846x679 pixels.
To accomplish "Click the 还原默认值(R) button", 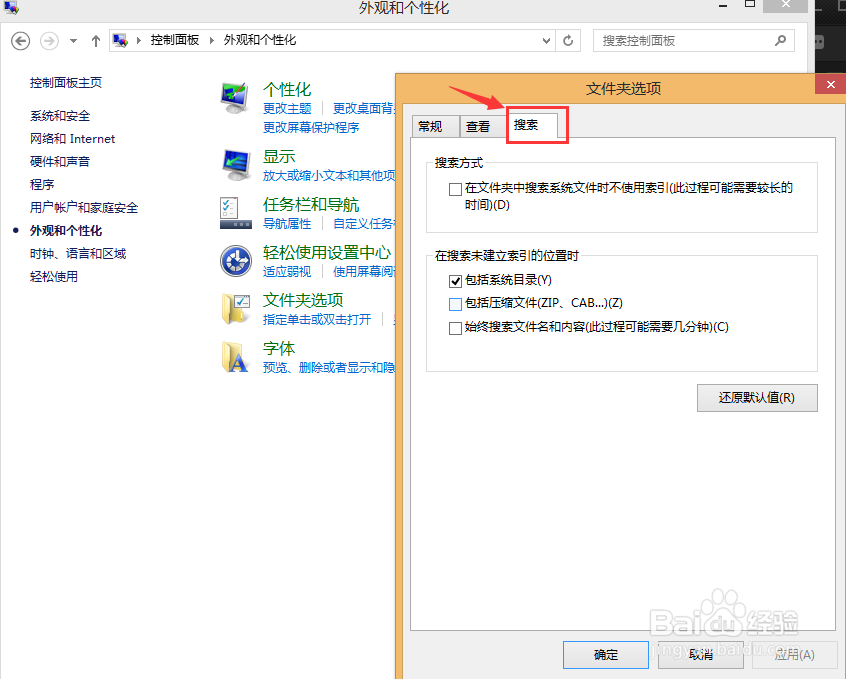I will [x=757, y=398].
